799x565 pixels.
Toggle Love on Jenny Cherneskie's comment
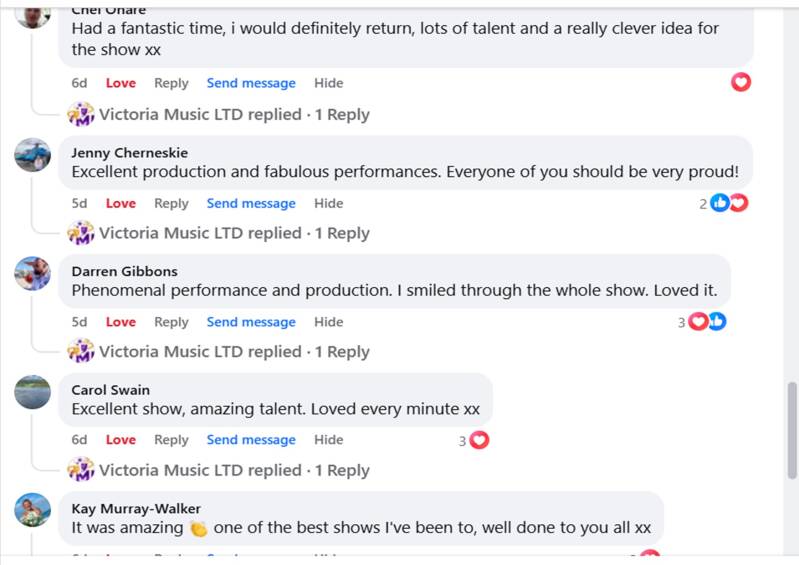[x=121, y=203]
